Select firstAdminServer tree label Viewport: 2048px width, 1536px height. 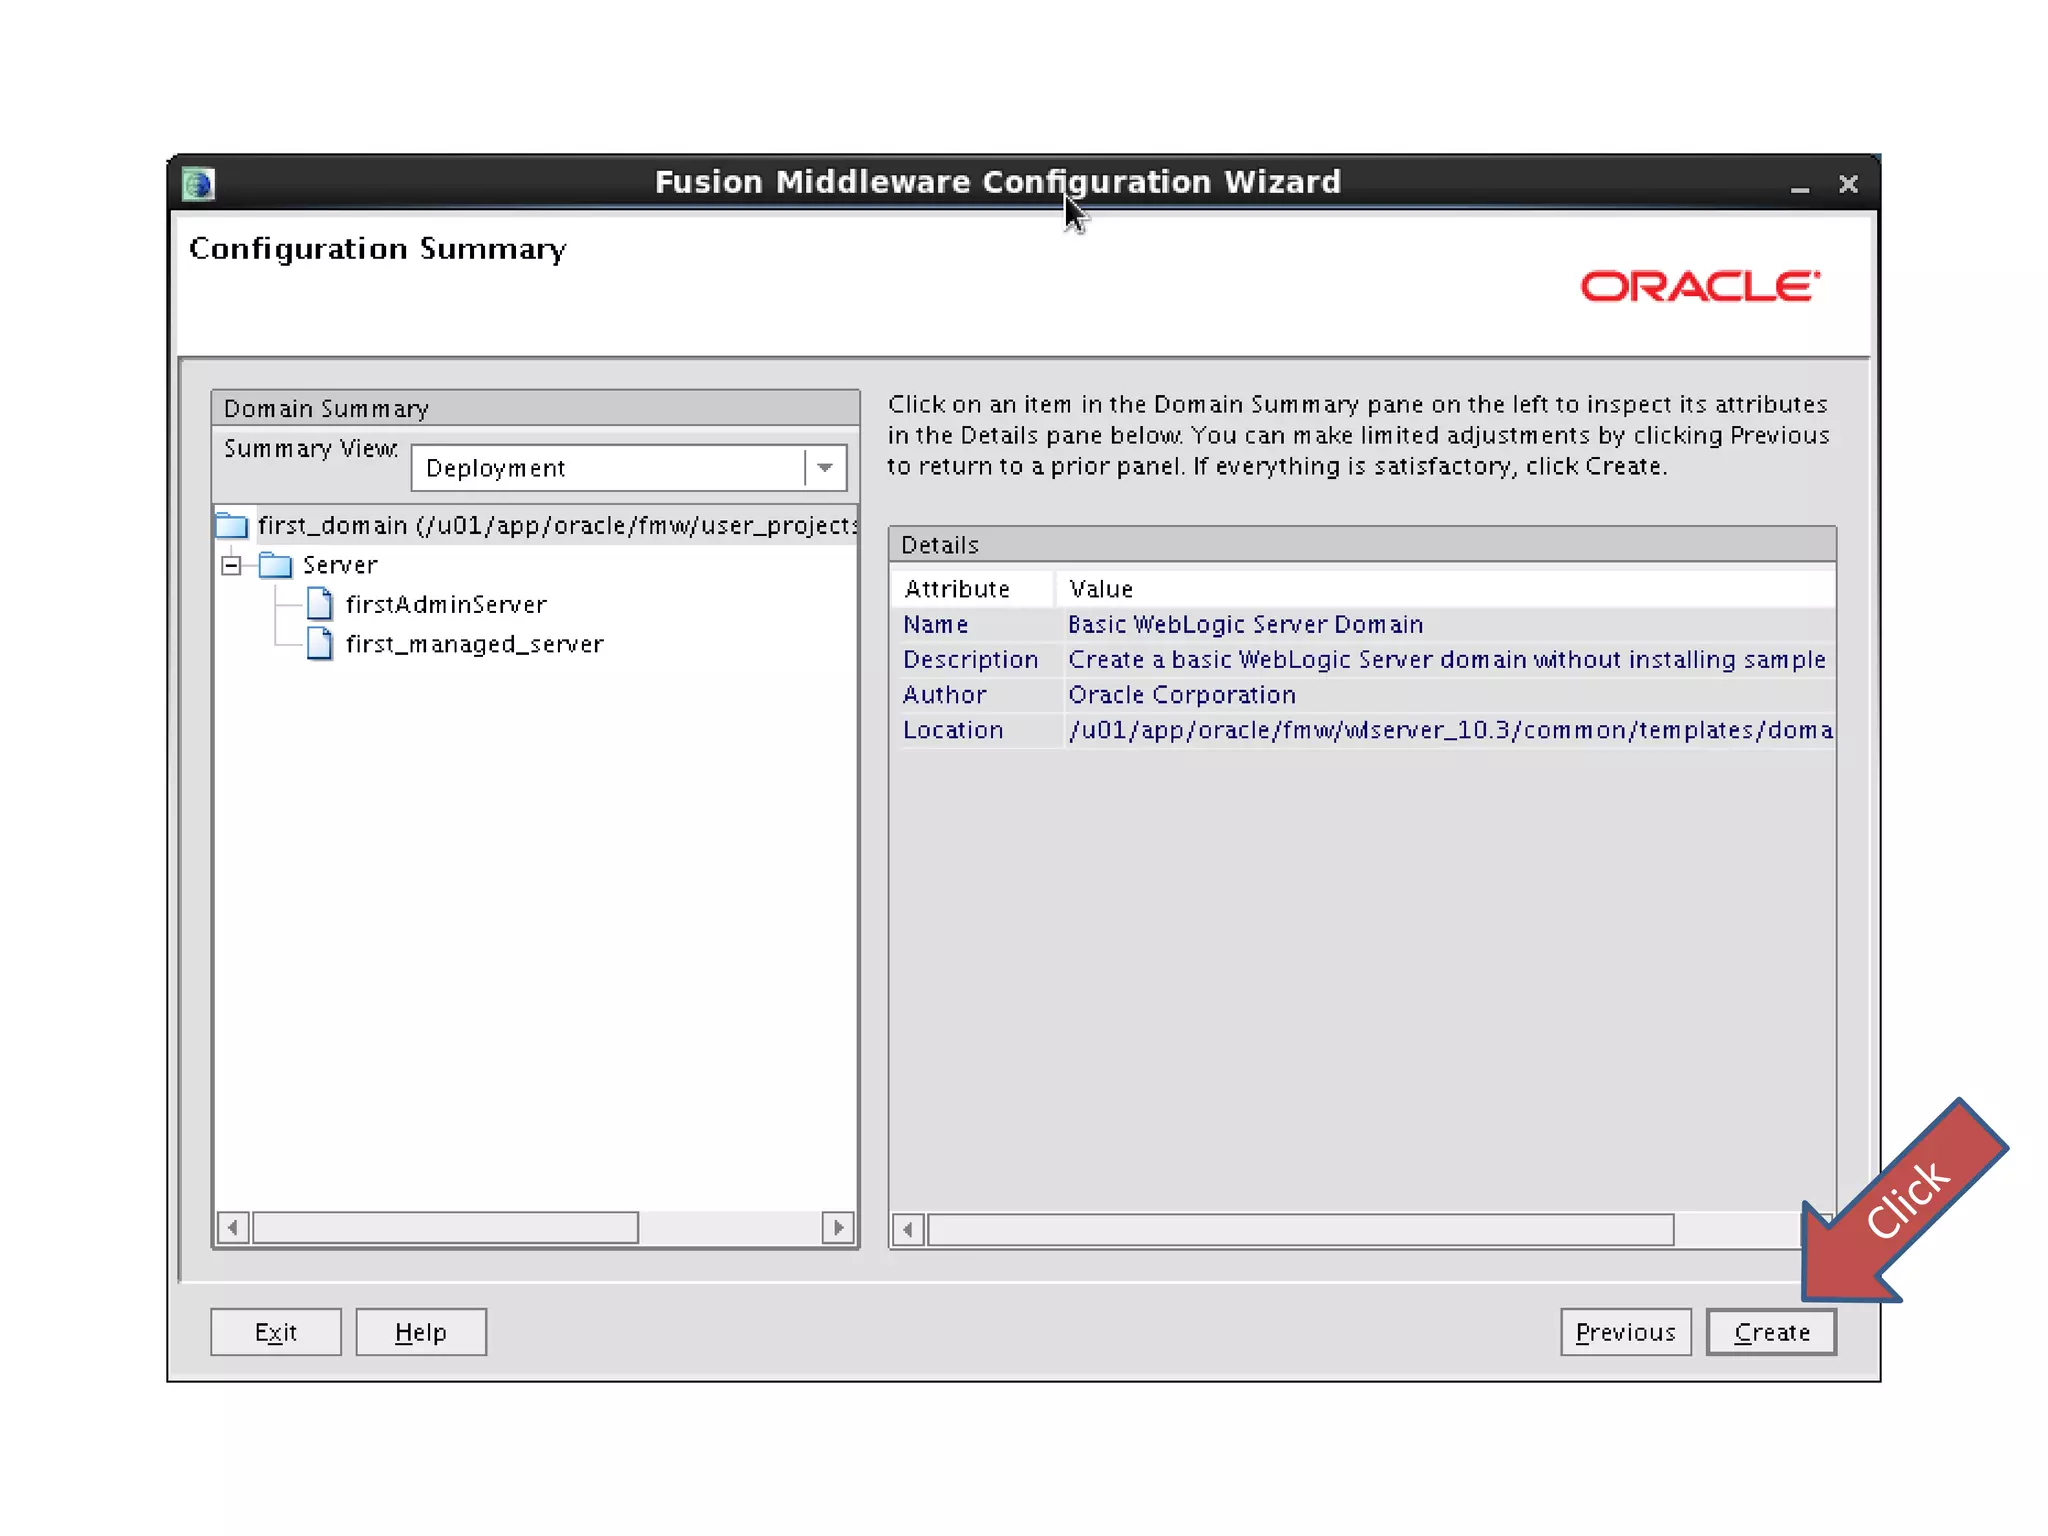coord(446,604)
